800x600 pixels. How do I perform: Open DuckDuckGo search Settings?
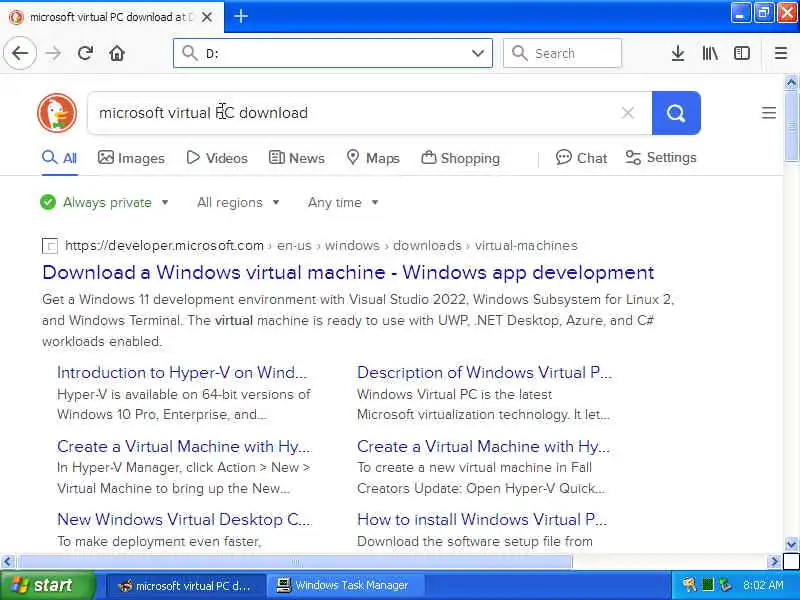tap(661, 158)
